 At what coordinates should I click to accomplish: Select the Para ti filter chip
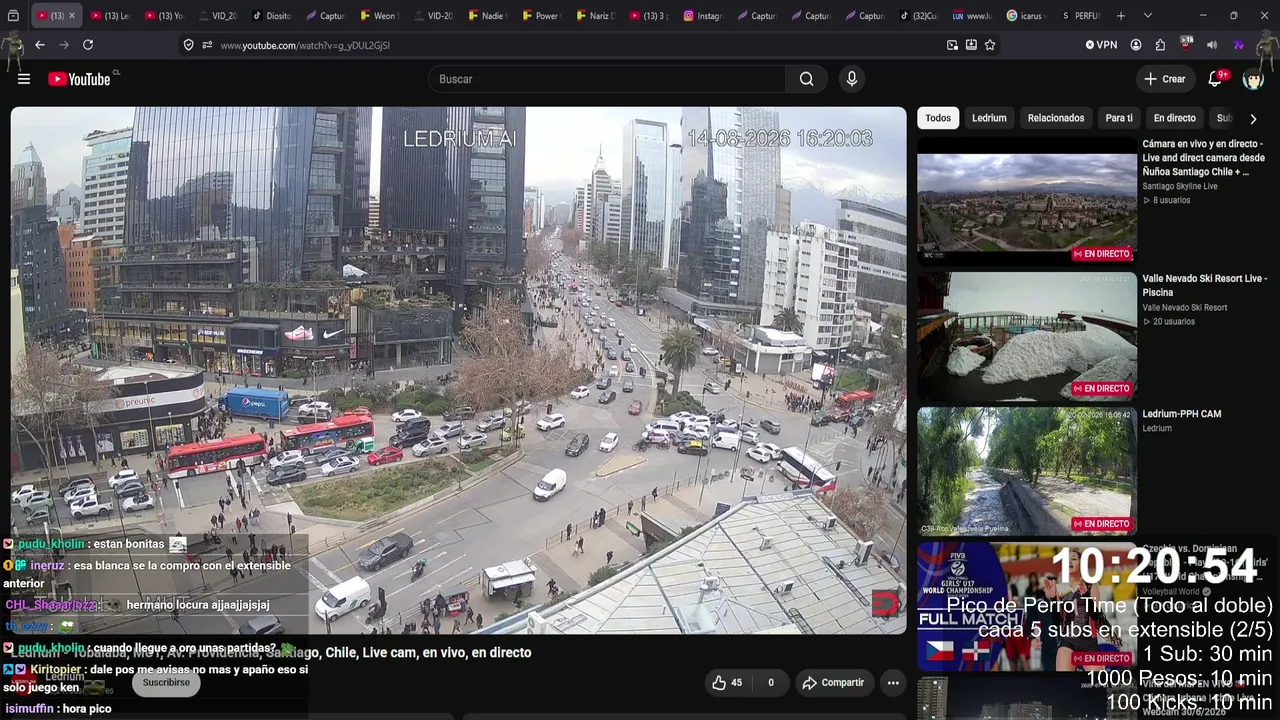click(1119, 118)
